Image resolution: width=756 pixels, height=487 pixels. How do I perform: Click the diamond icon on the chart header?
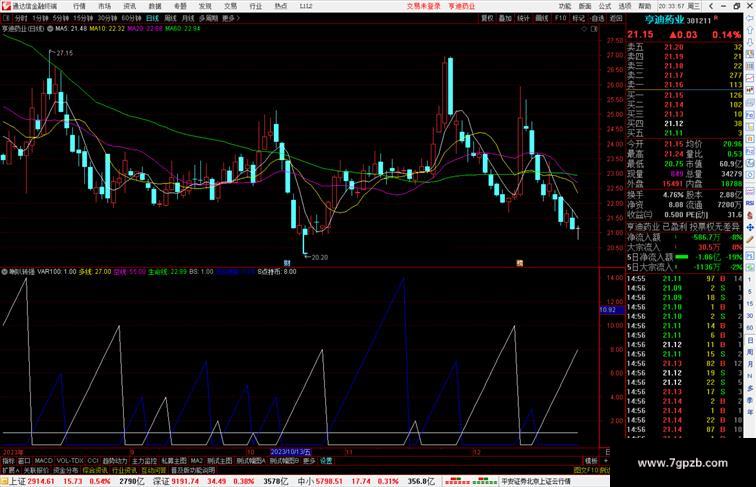[x=584, y=29]
